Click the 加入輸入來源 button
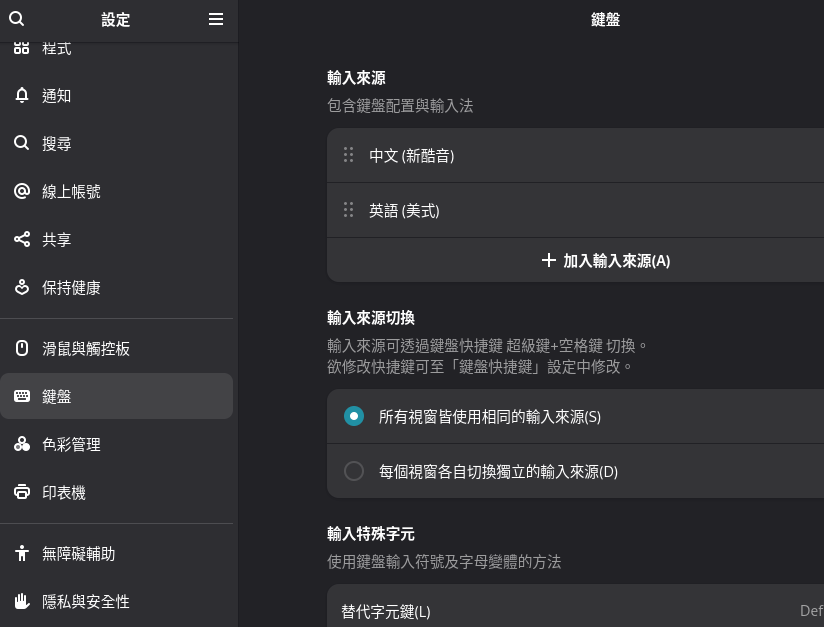The image size is (824, 627). tap(605, 260)
